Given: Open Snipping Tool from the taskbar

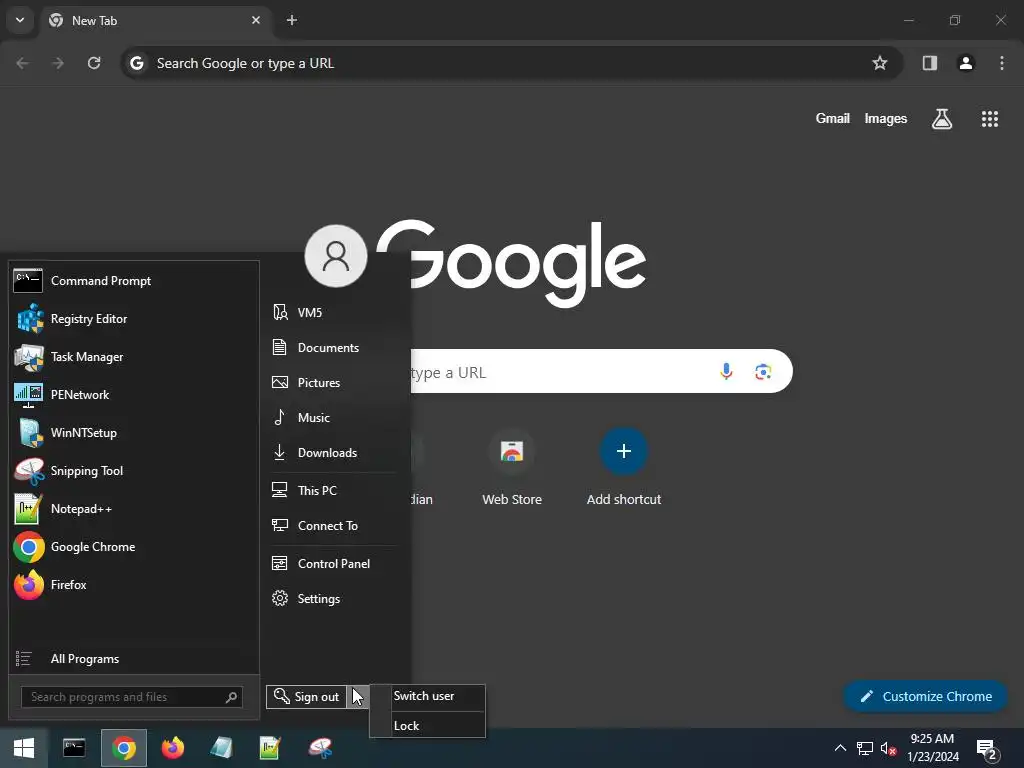Looking at the screenshot, I should pyautogui.click(x=320, y=748).
